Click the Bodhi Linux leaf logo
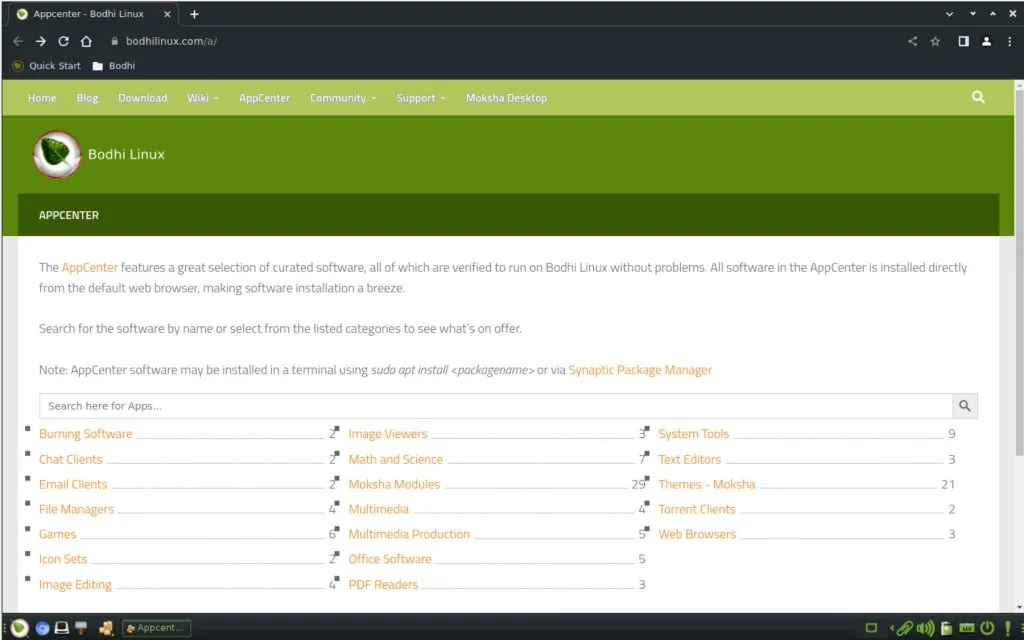 (x=57, y=154)
